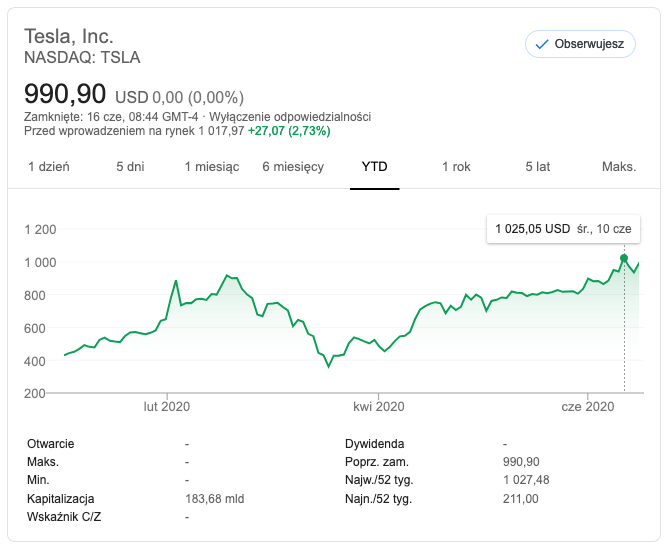Click the Otwarcie label
Screen dimensions: 667x549
(50, 444)
